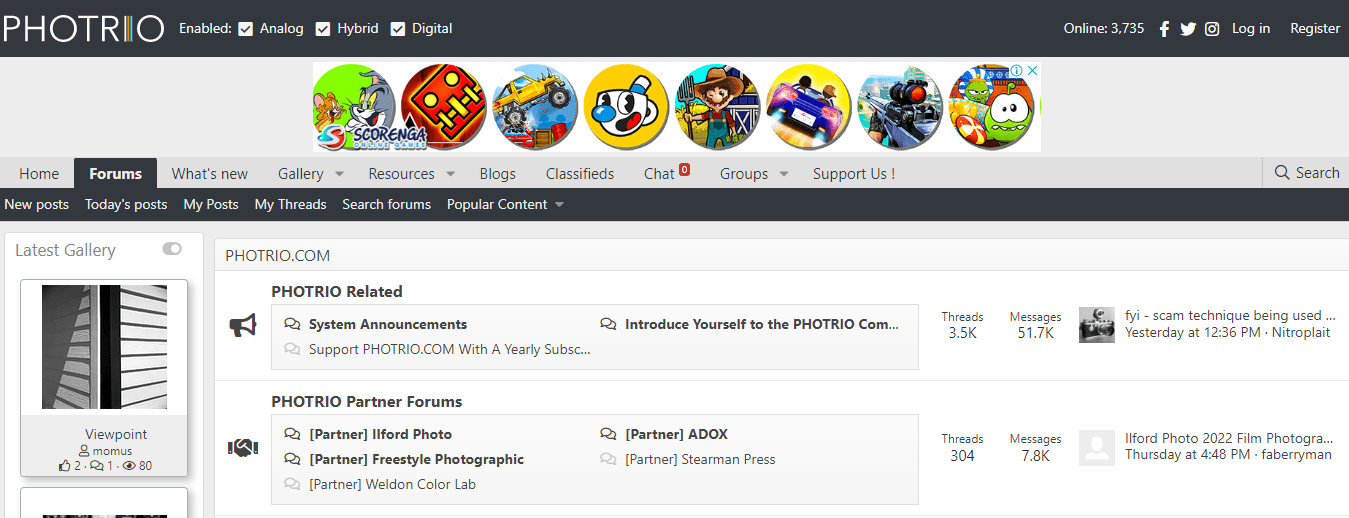Viewport: 1349px width, 518px height.
Task: Open the Instagram icon in header
Action: pos(1212,29)
